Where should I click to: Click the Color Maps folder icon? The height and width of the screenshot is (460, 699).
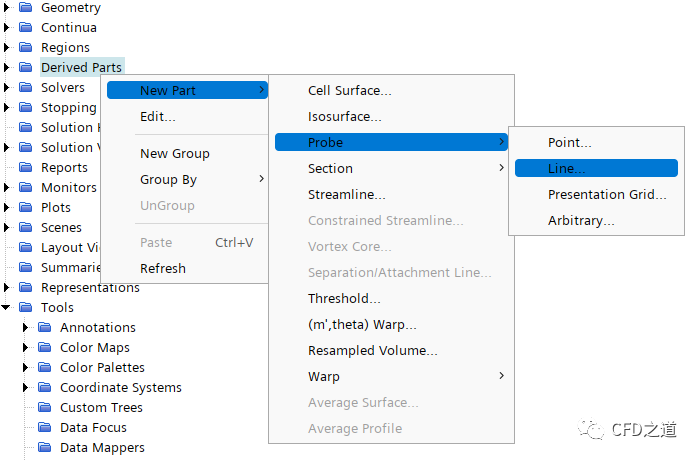tap(44, 348)
